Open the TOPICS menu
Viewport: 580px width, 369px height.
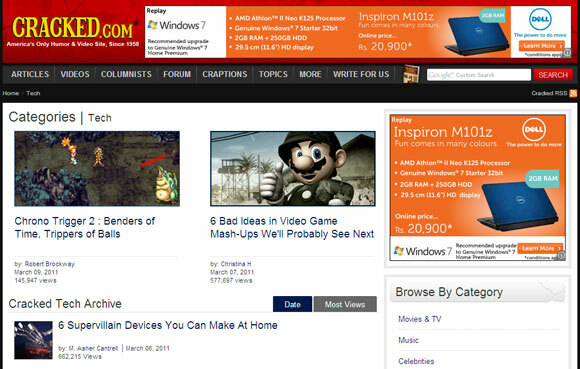273,74
